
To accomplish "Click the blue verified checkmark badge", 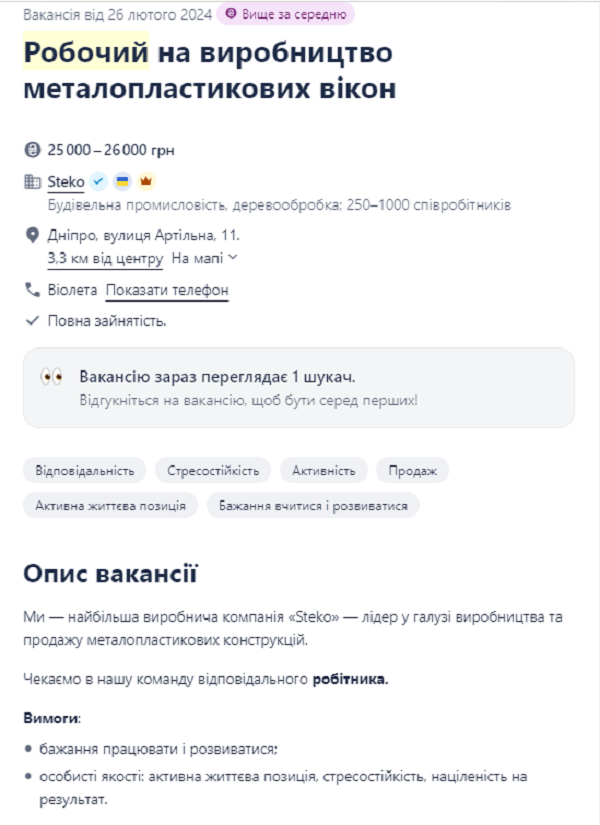I will (98, 182).
